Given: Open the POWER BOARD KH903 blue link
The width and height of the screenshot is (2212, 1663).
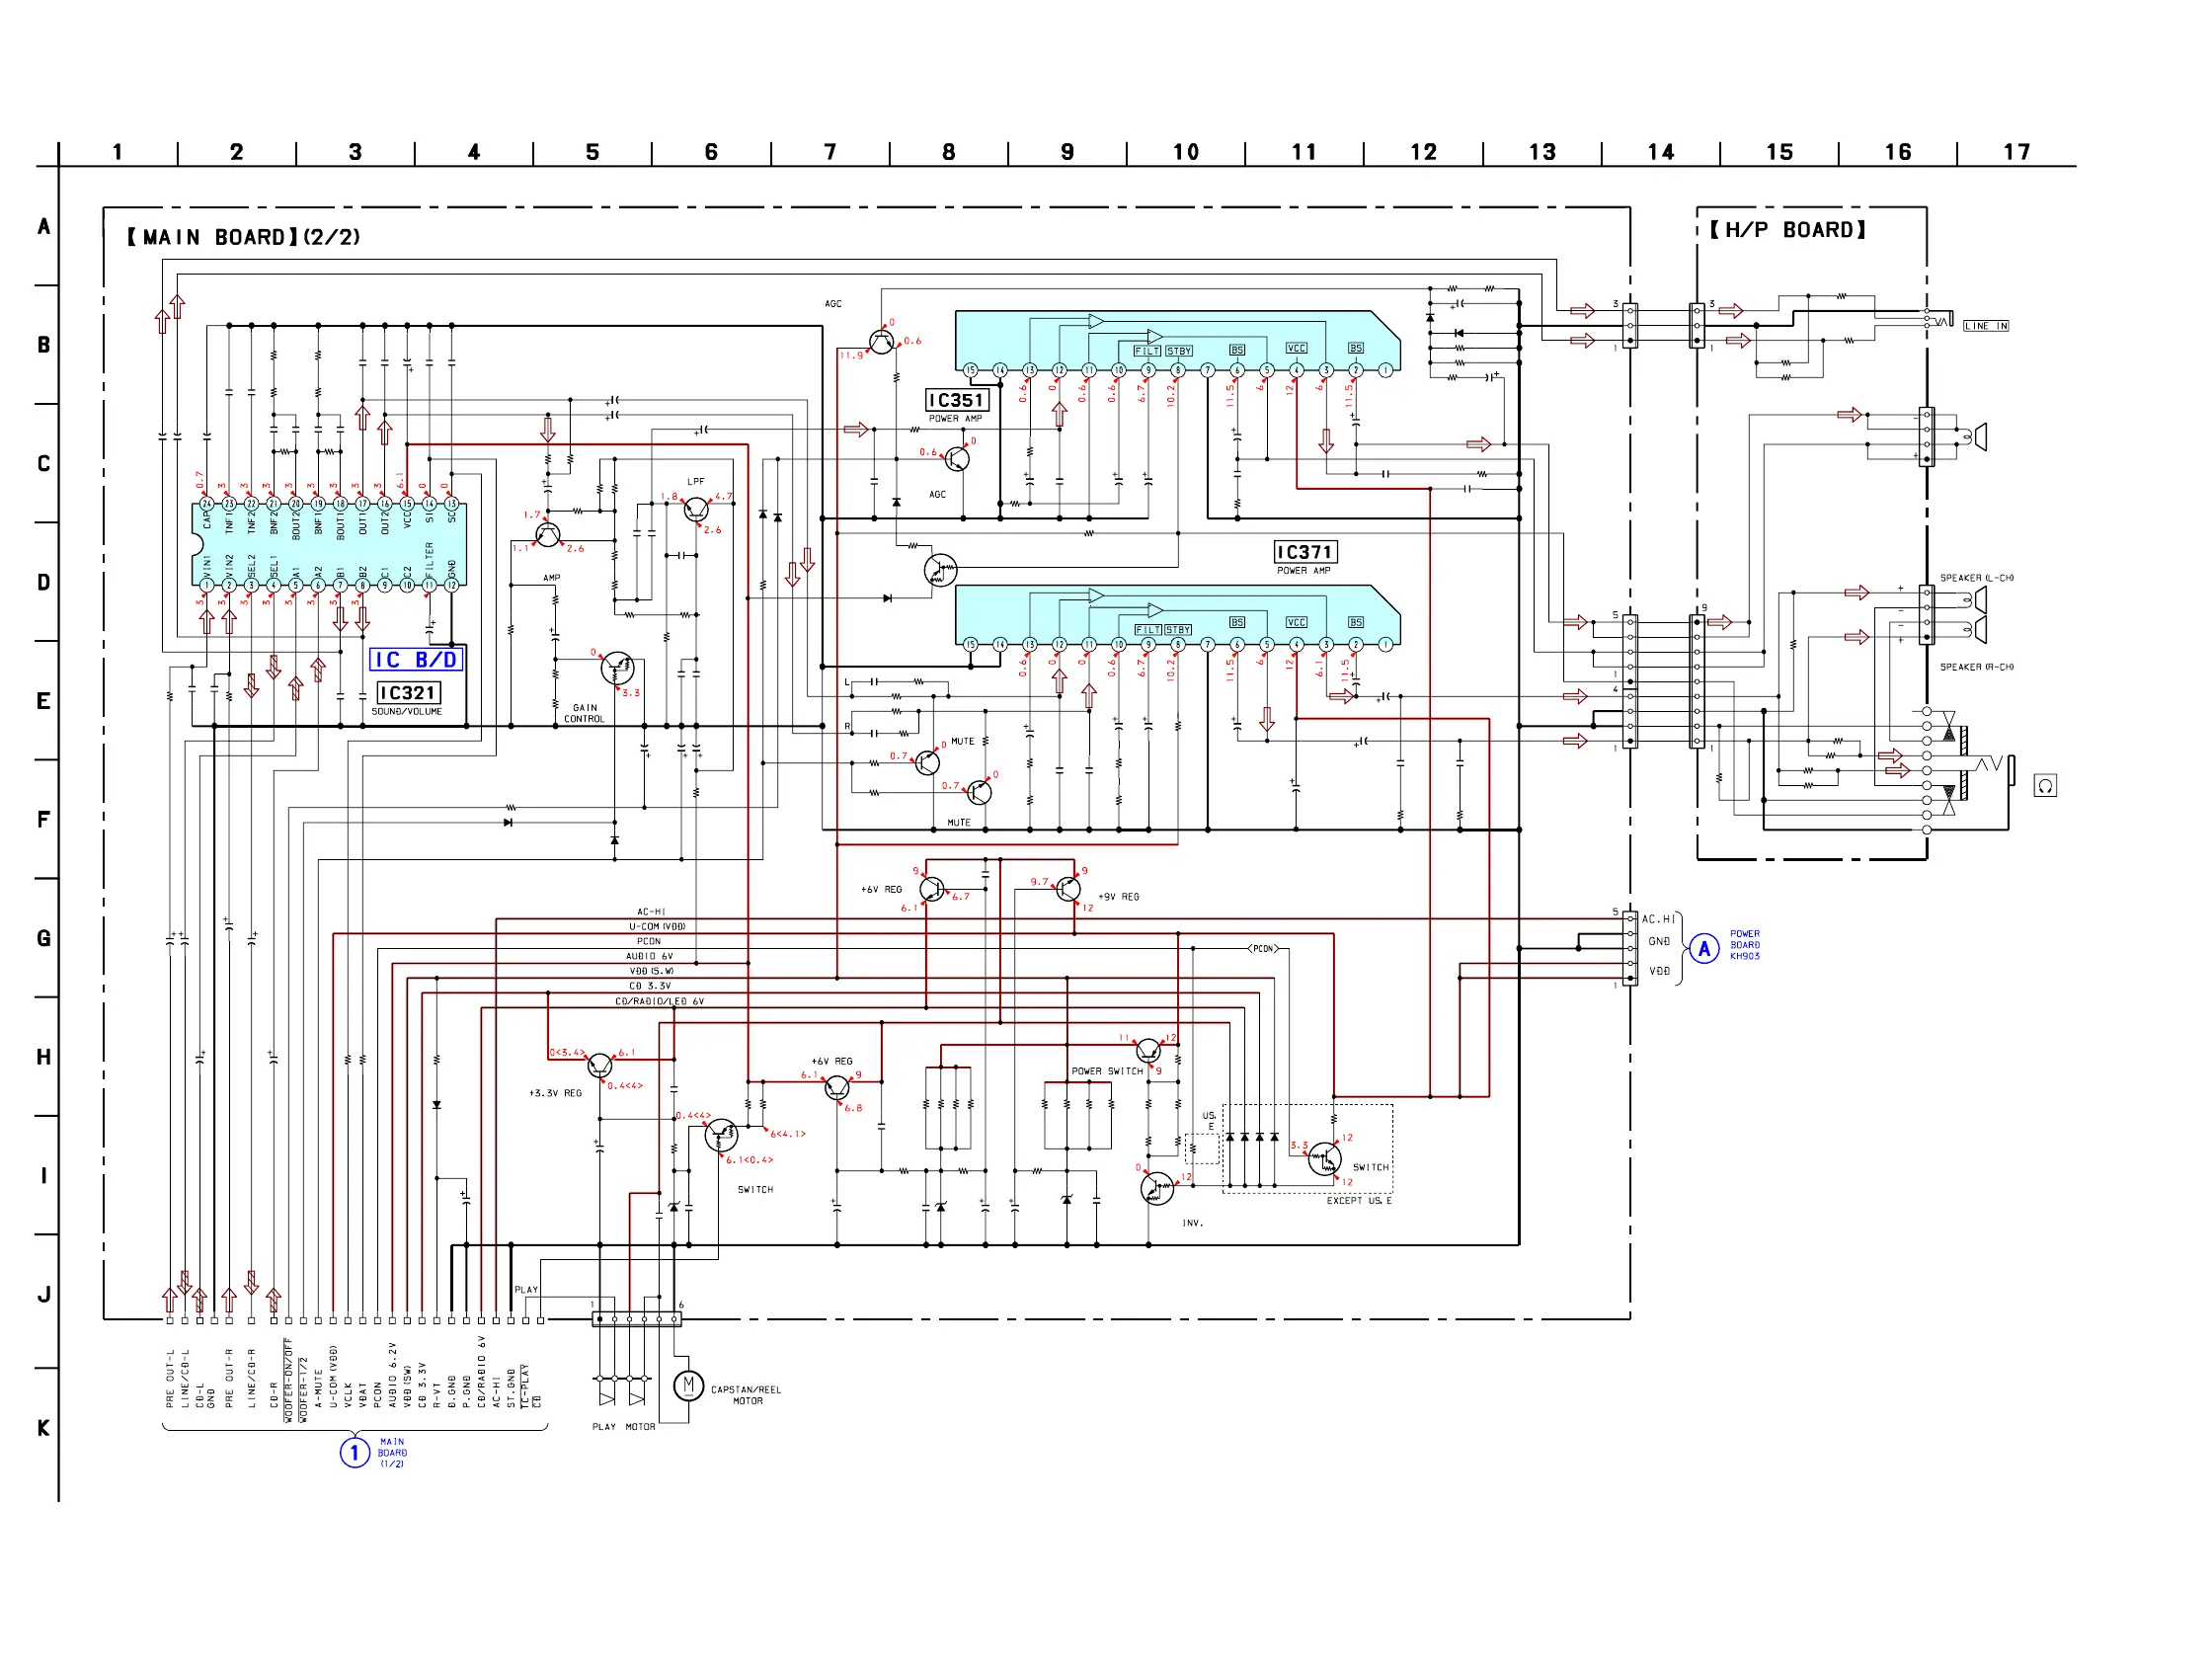Looking at the screenshot, I should (x=1745, y=945).
